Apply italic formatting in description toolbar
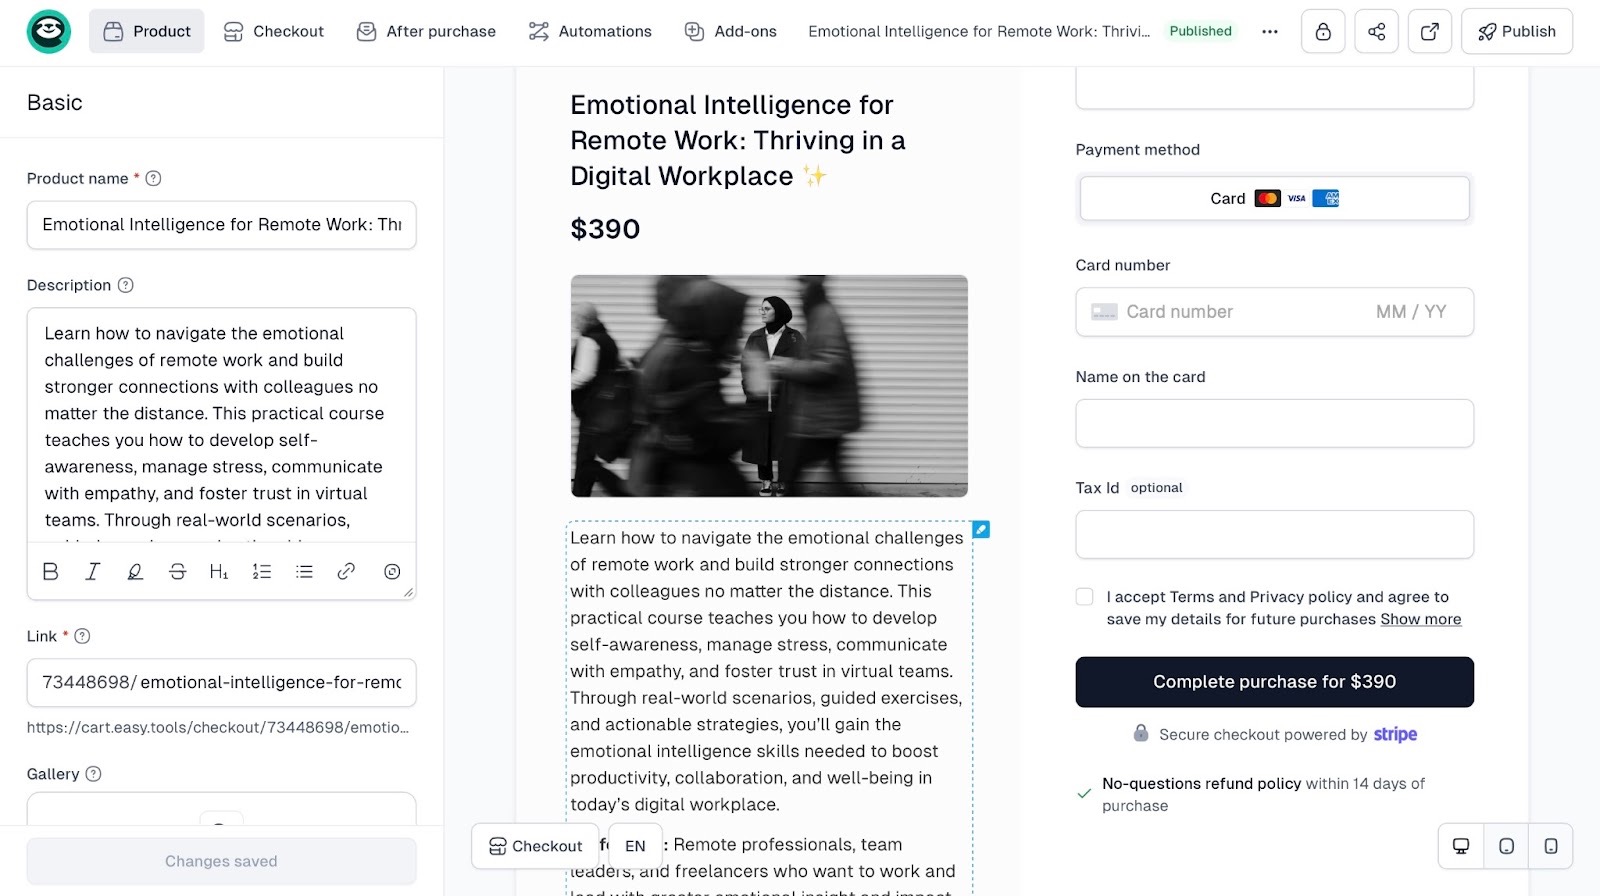 (93, 571)
